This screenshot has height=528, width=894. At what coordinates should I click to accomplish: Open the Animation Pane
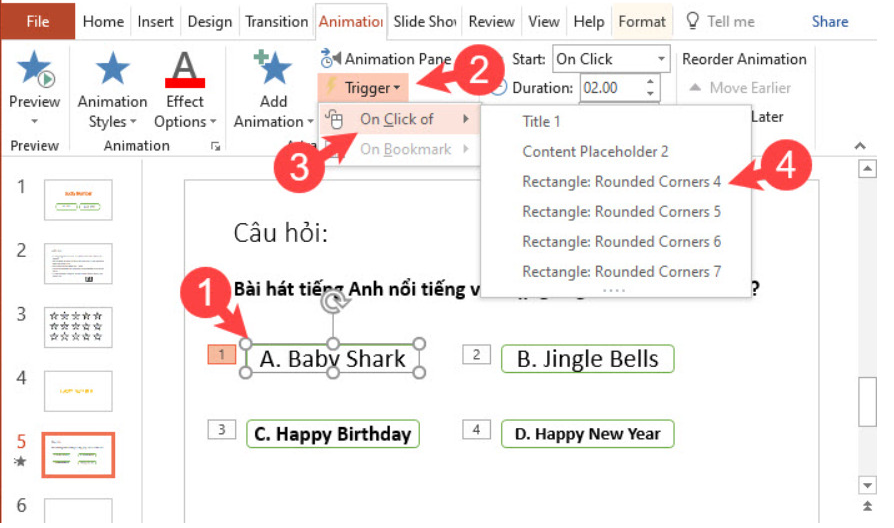coord(385,59)
